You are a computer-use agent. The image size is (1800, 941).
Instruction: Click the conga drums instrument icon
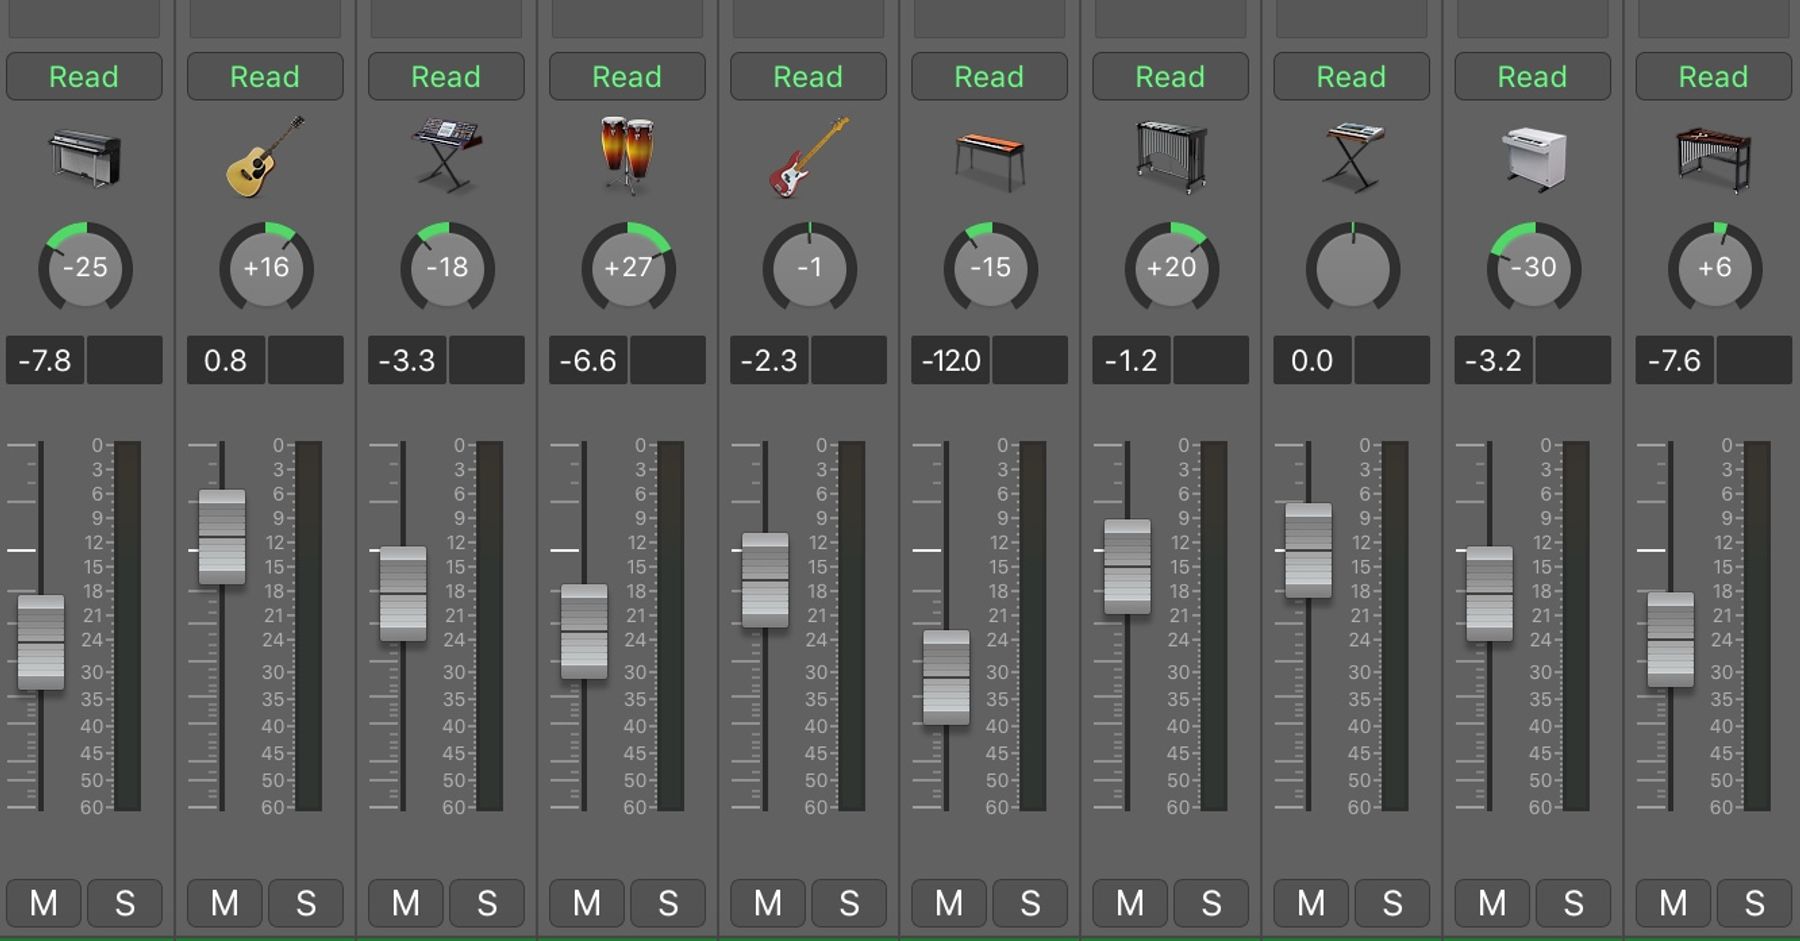tap(627, 155)
